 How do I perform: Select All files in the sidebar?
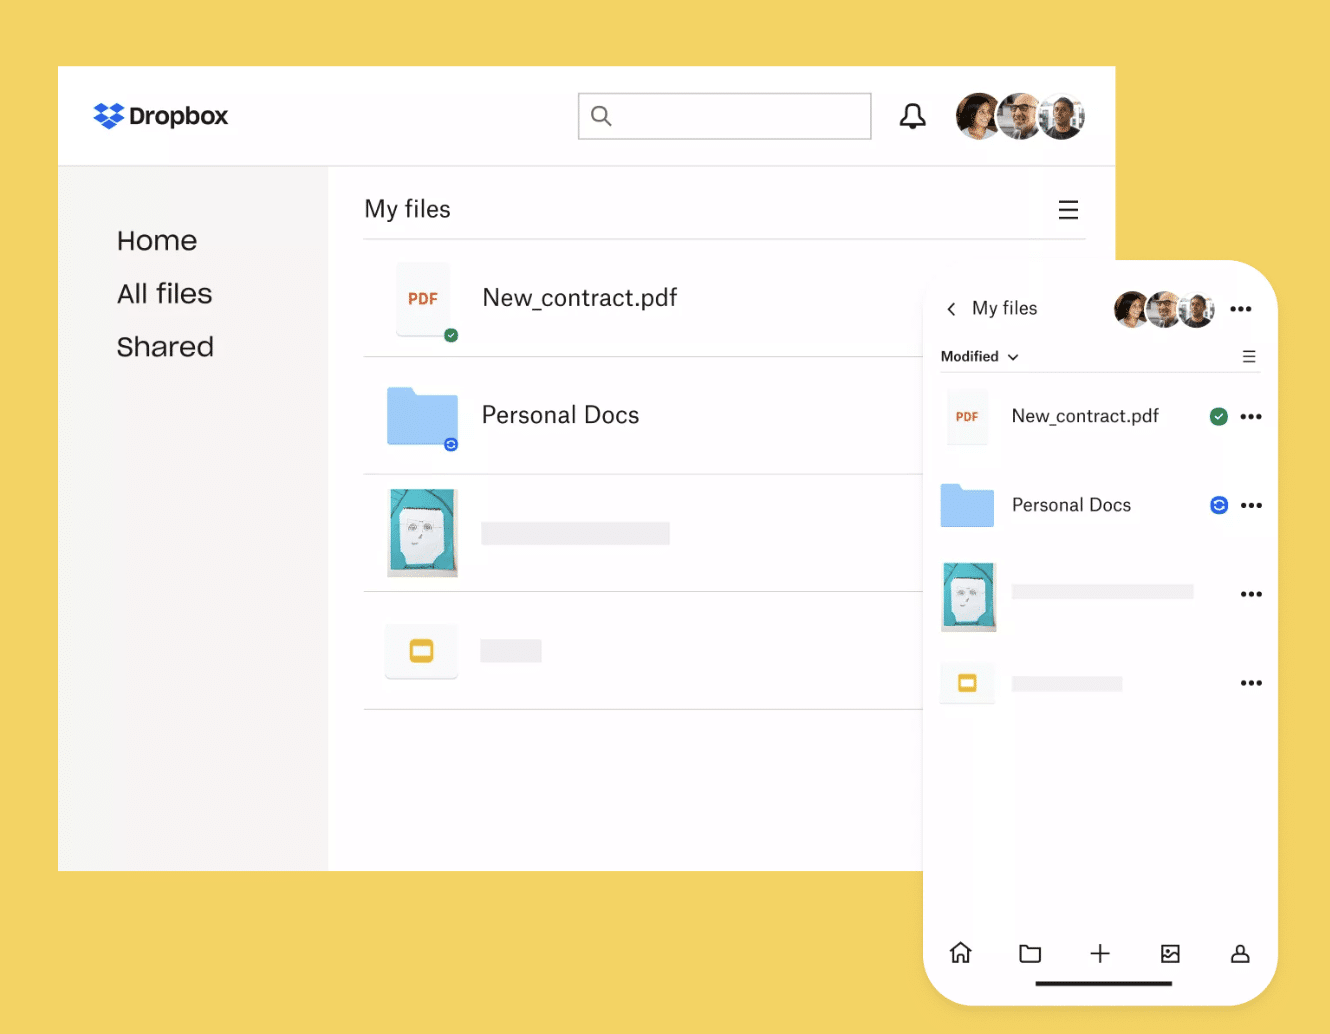165,294
